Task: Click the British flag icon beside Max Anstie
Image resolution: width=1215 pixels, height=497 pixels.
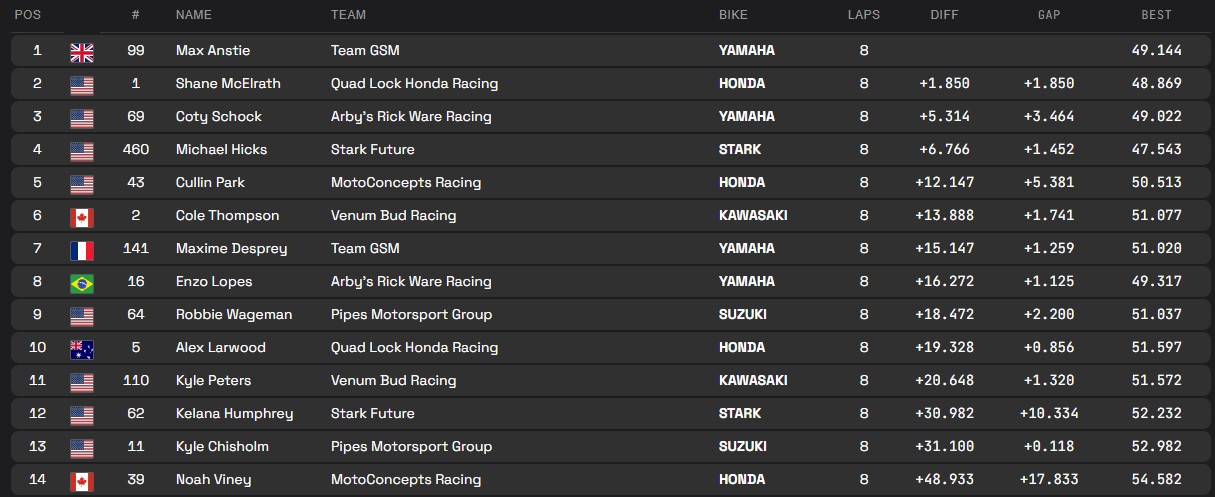Action: click(82, 51)
